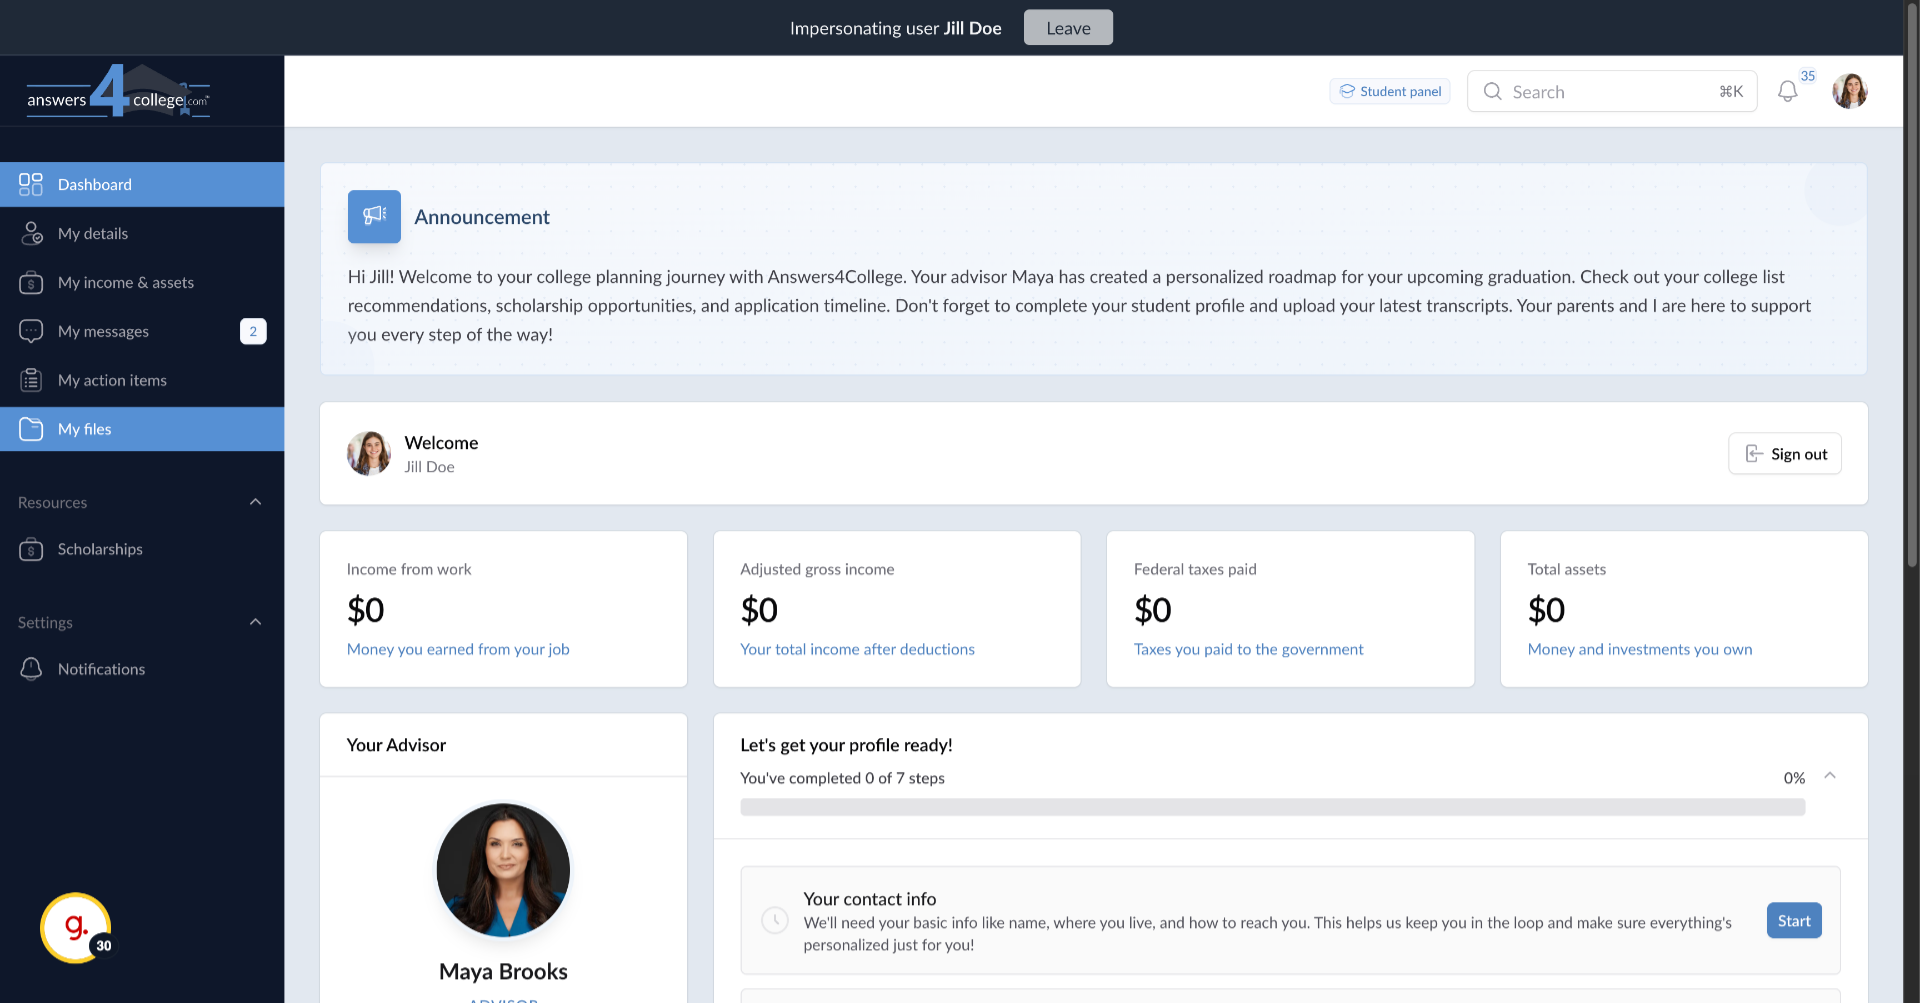Viewport: 1920px width, 1003px height.
Task: Click the My action items list icon
Action: pyautogui.click(x=31, y=380)
